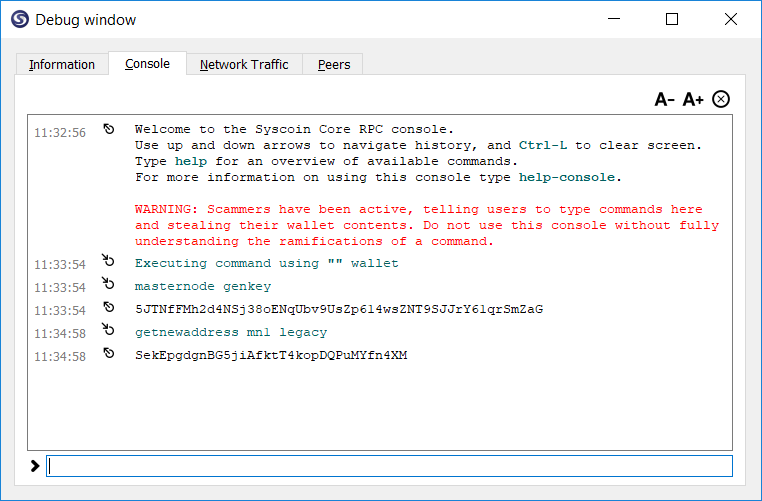Close the Debug window

(x=731, y=19)
